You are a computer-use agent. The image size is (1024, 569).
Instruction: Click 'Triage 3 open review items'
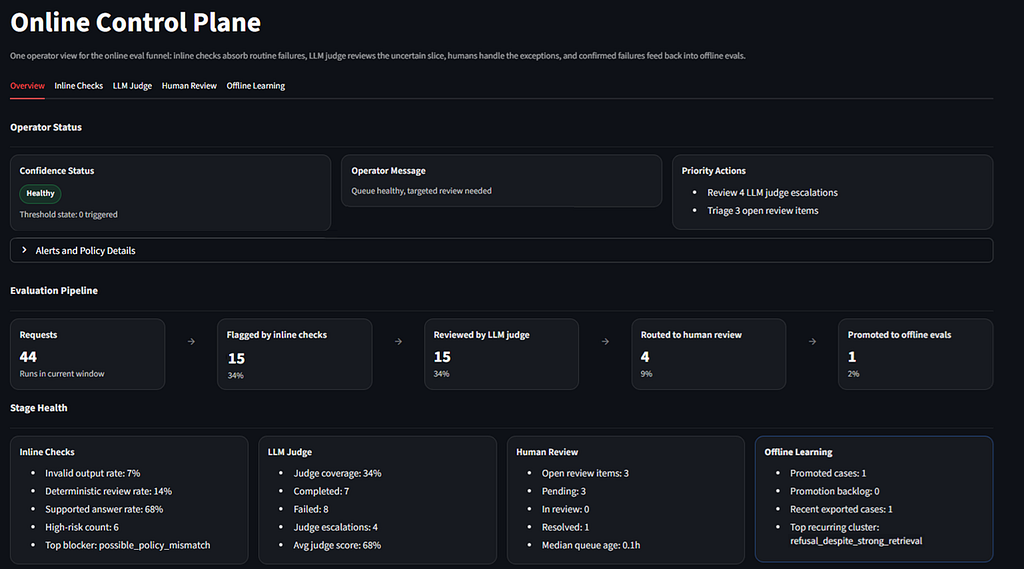point(762,210)
